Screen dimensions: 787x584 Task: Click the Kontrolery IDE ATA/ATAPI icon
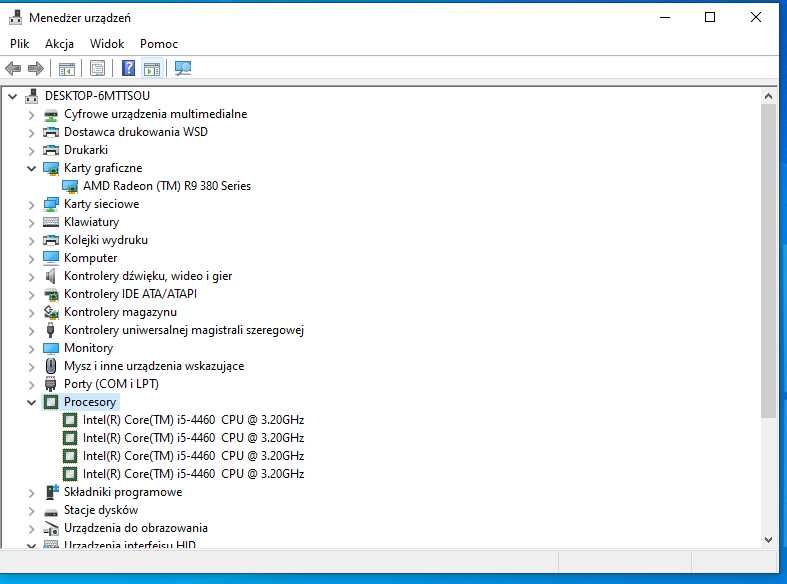51,294
